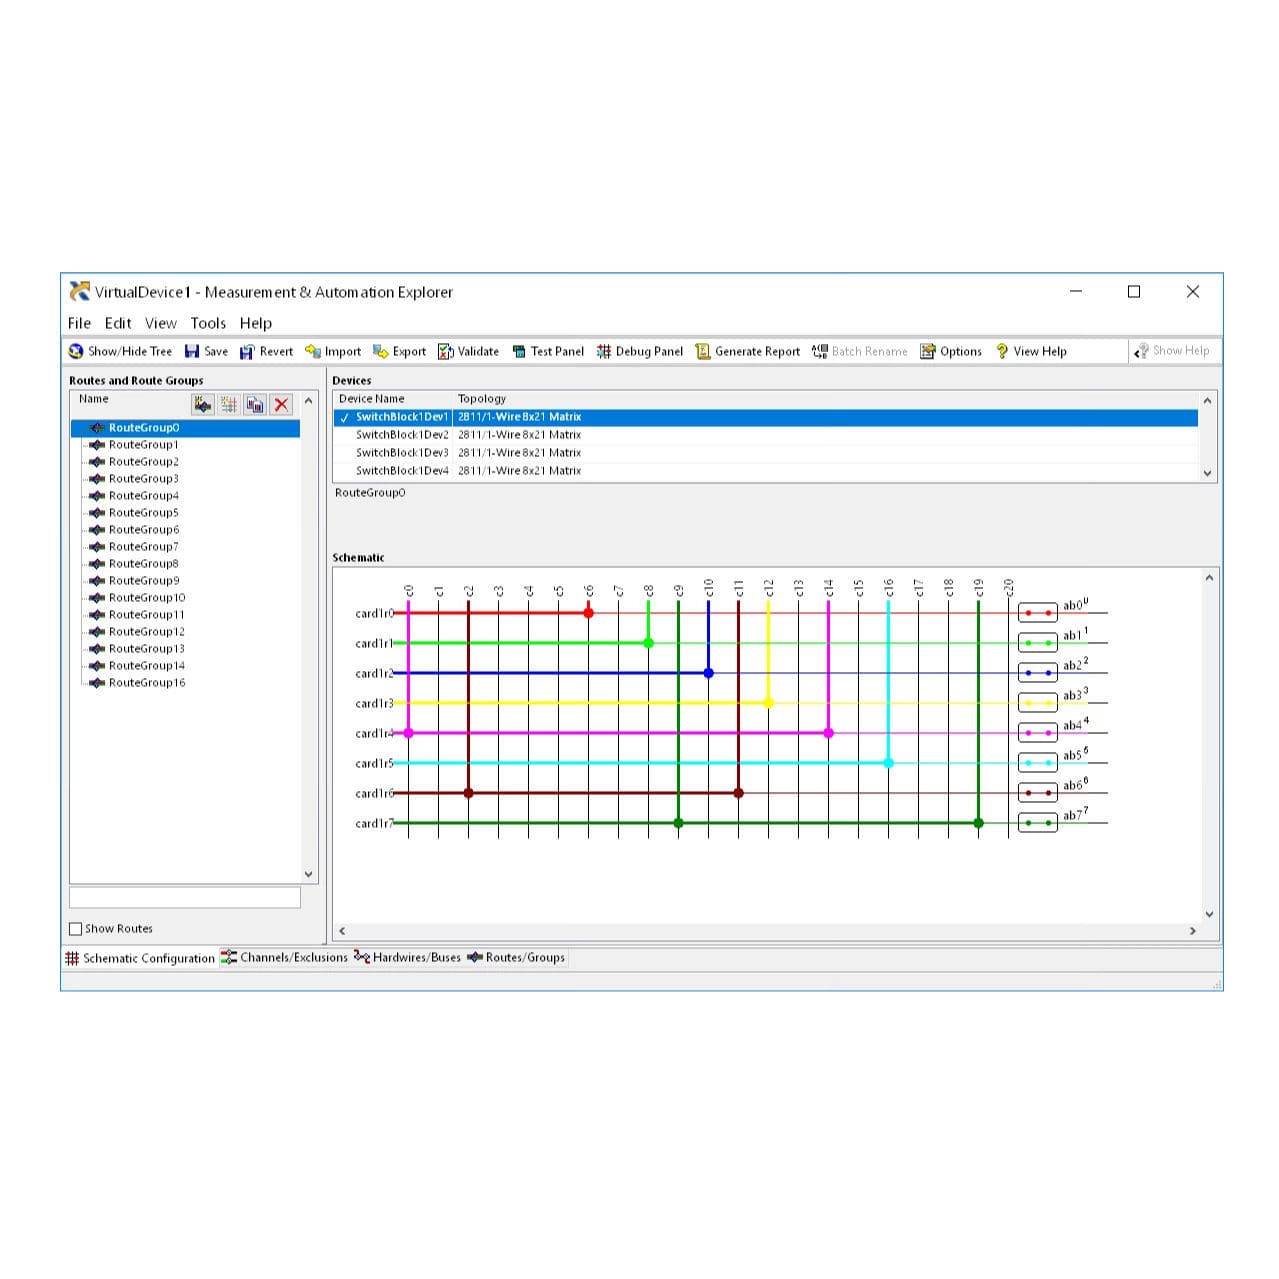Launch the Debug Panel icon
Screen dimensions: 1279x1279
point(603,351)
